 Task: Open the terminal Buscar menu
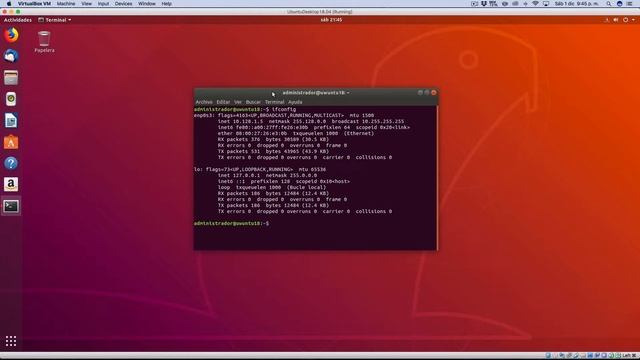point(253,102)
